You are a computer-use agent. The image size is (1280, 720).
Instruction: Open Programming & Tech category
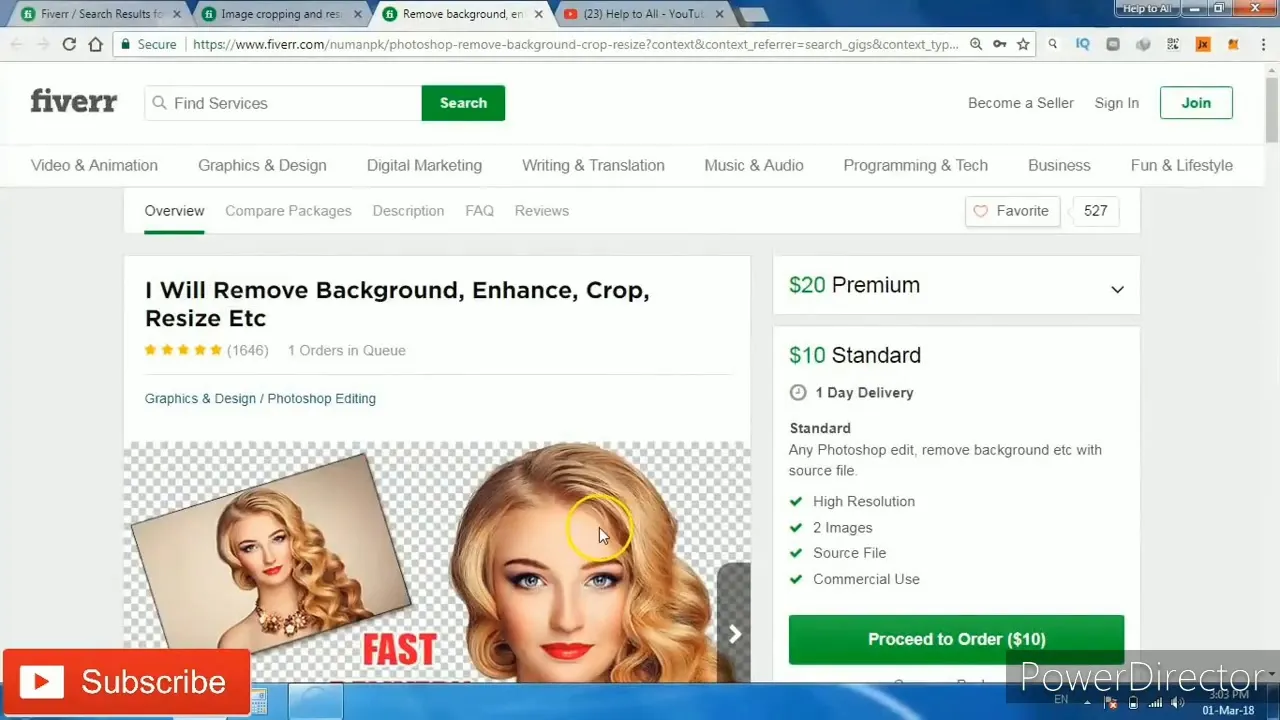915,165
